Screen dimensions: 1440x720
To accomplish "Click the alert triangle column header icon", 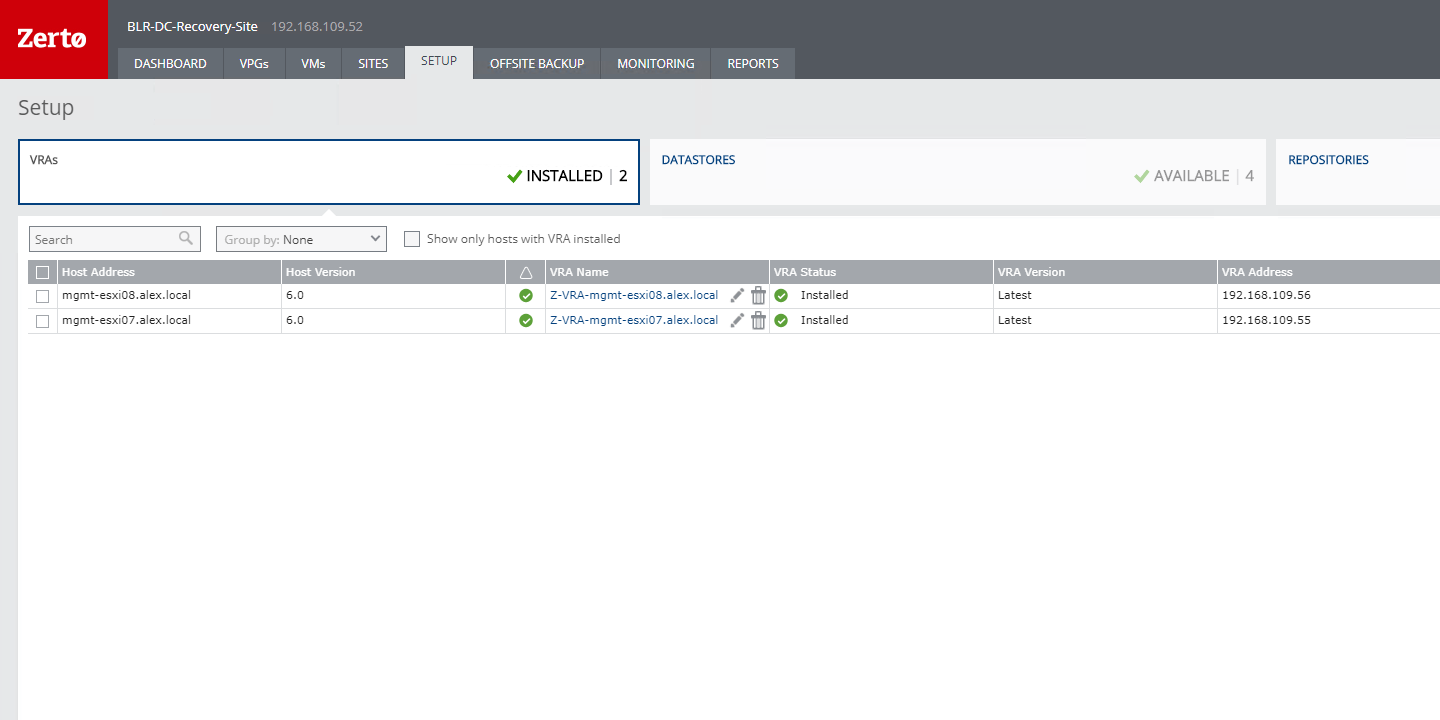I will click(x=526, y=272).
